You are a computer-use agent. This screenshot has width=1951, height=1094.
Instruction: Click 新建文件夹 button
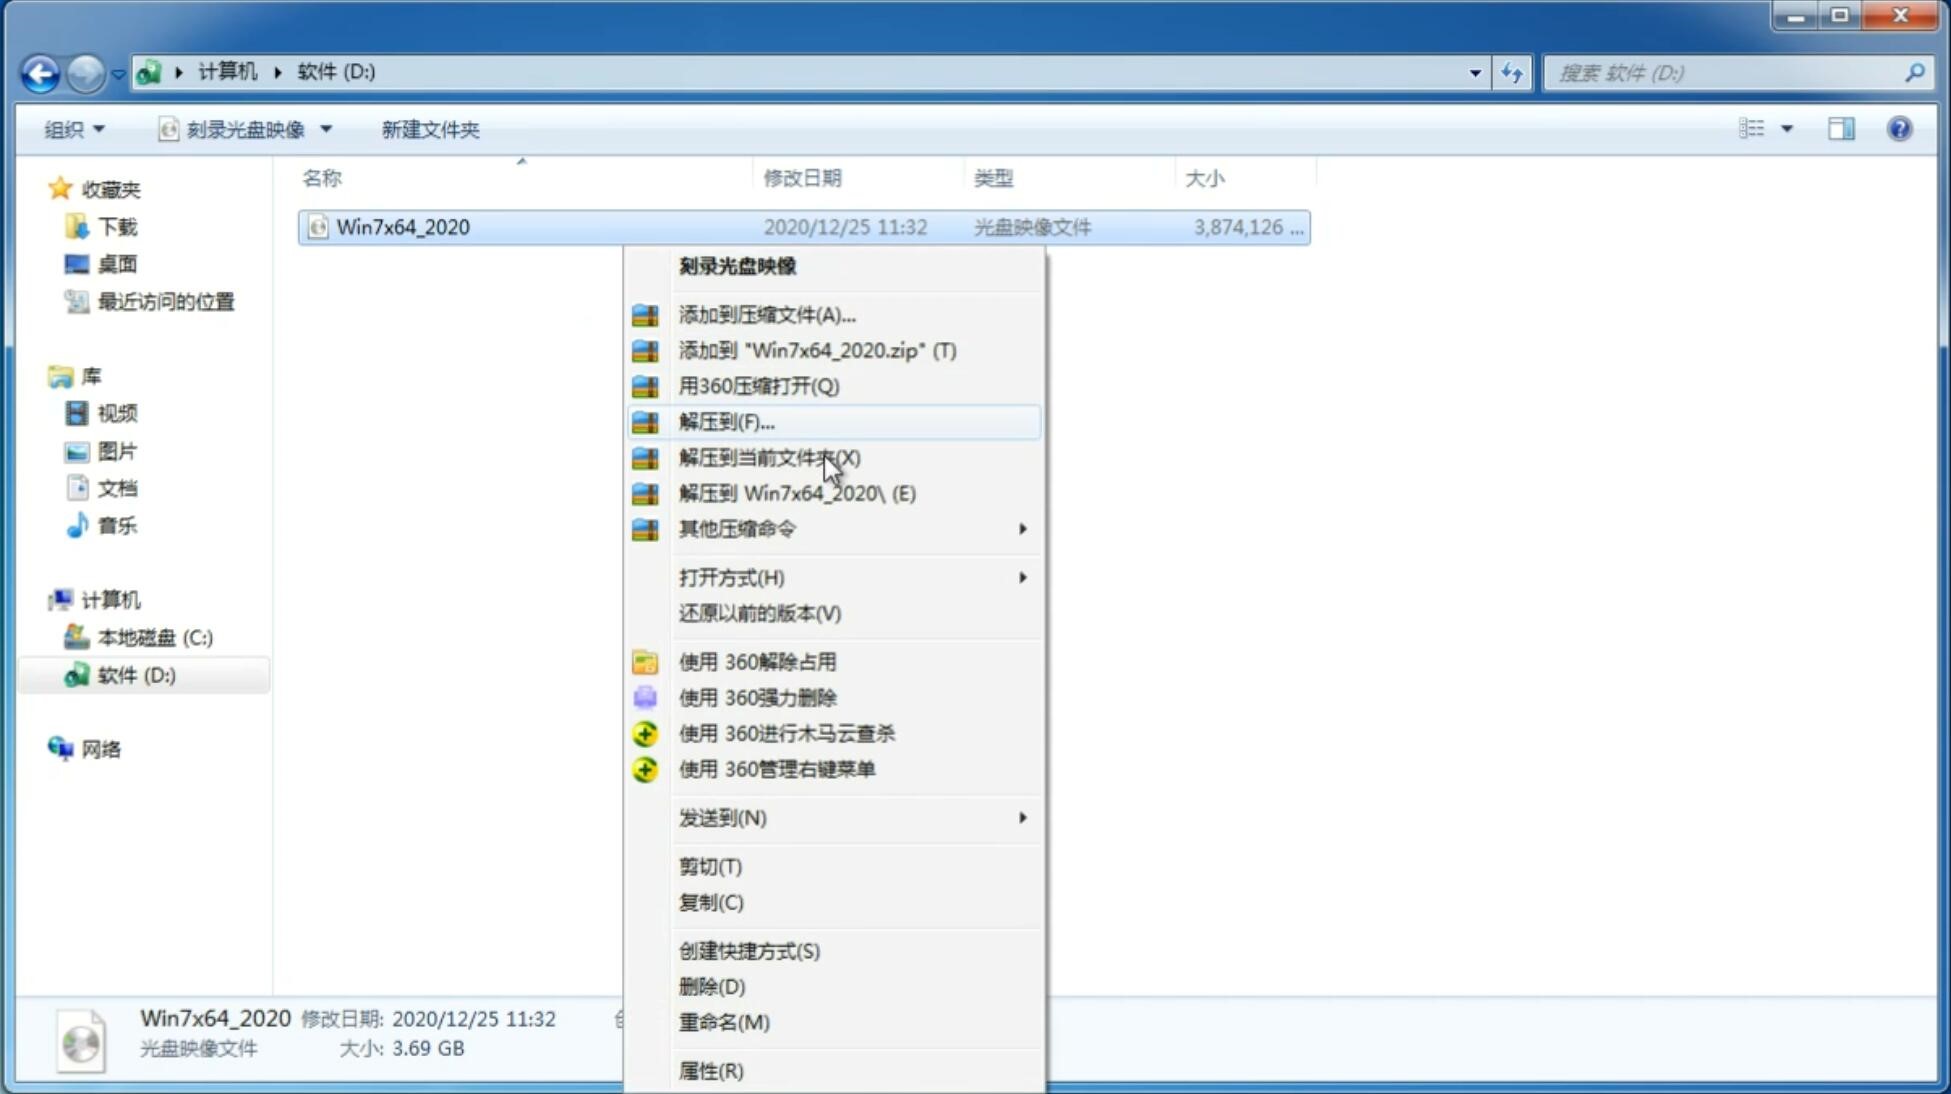(x=429, y=129)
